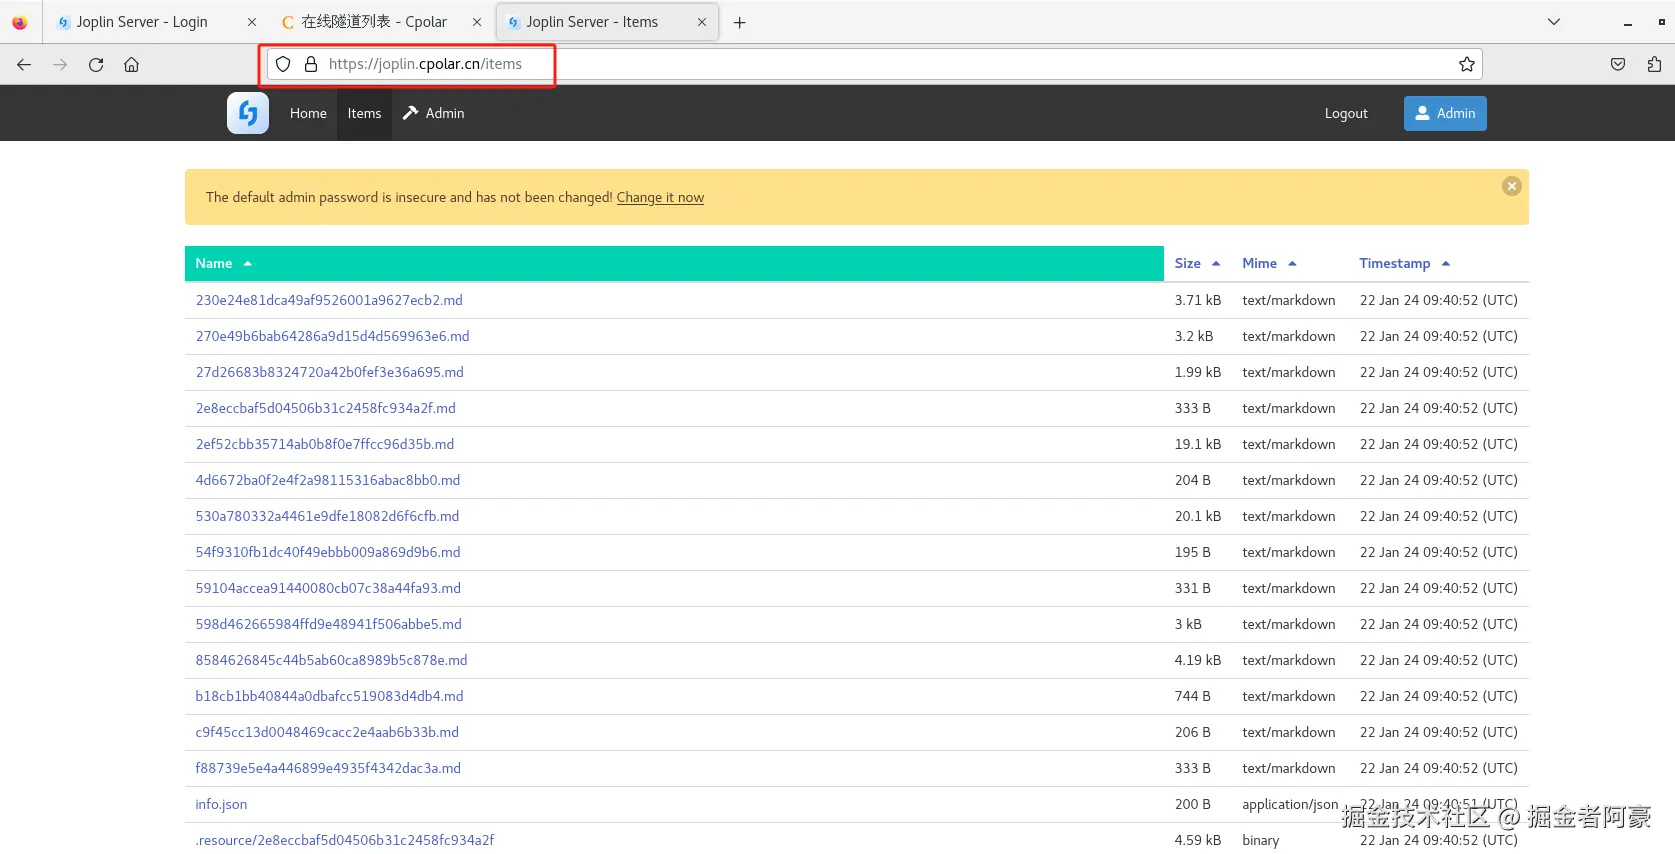
Task: Click the Joplin logo in navbar
Action: (247, 113)
